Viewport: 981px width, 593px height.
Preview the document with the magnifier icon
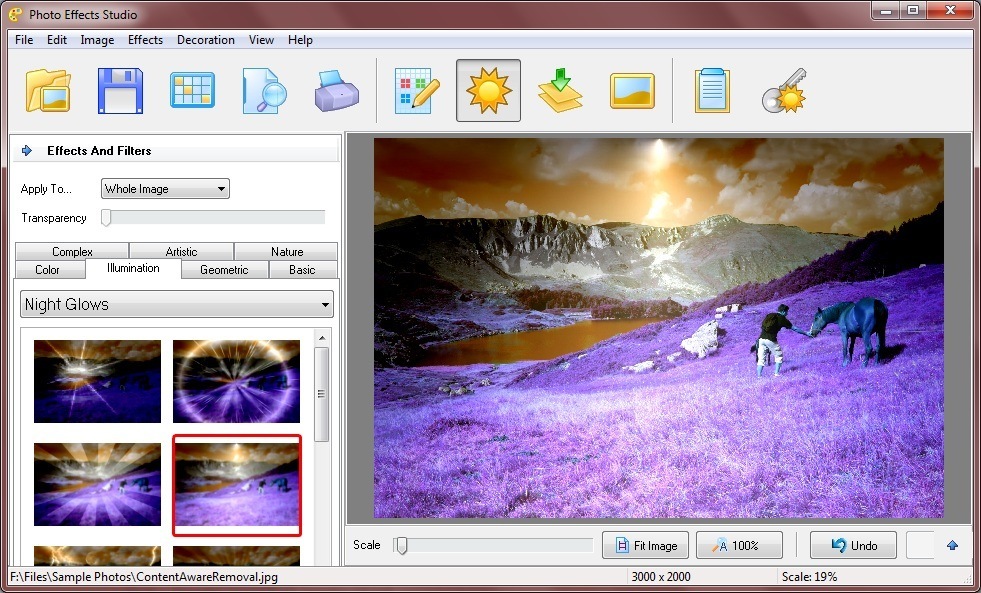point(263,89)
